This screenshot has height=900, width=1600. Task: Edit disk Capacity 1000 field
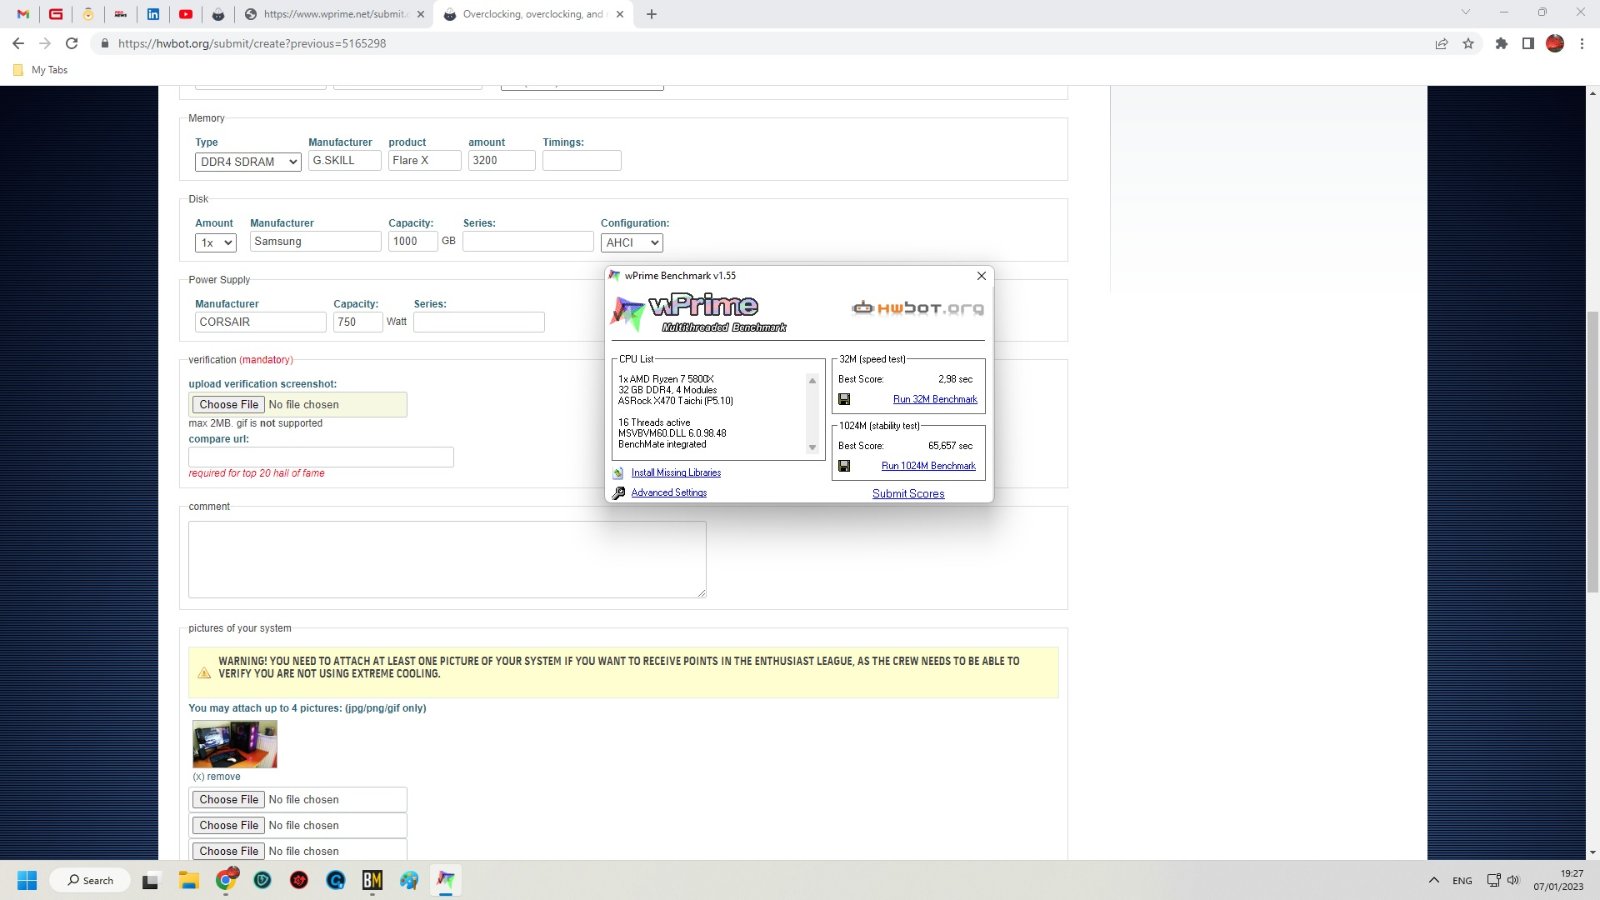click(413, 241)
